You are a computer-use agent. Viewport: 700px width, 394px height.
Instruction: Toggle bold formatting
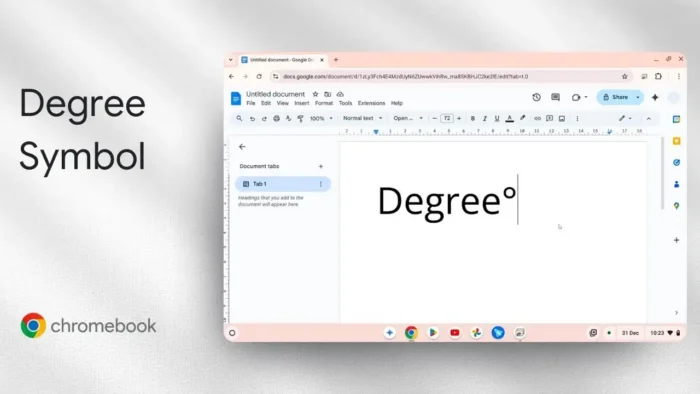tap(473, 118)
